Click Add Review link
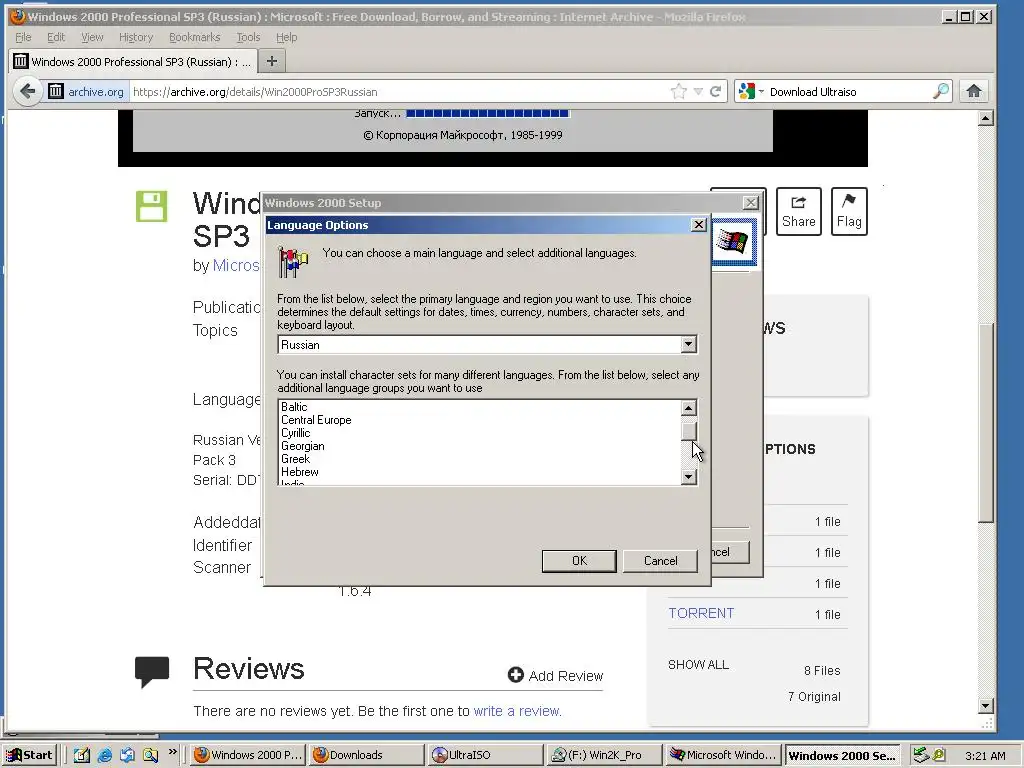Screen dimensions: 1024x768 [556, 675]
